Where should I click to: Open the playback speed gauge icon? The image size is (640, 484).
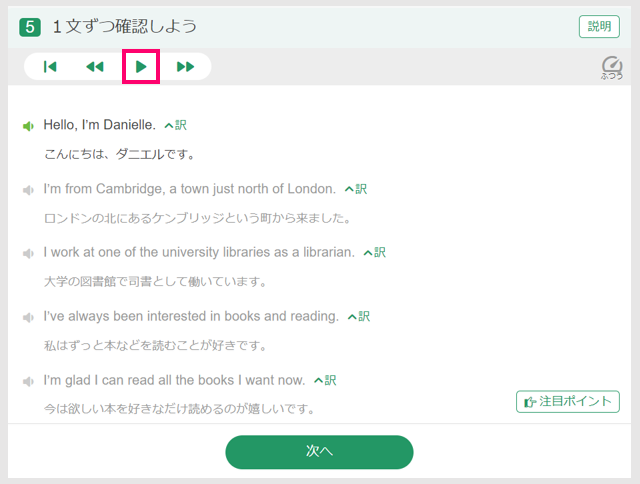coord(611,67)
